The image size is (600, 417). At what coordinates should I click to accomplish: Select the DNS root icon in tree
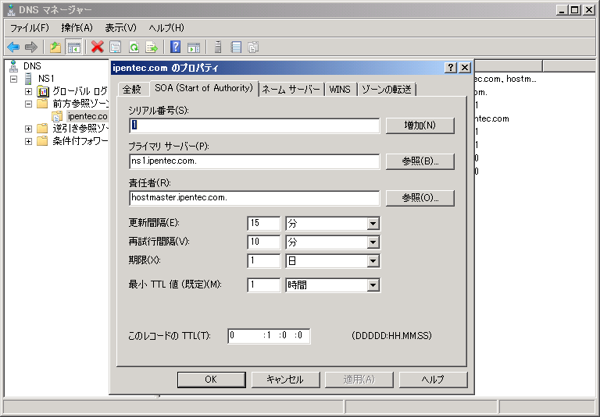(14, 66)
